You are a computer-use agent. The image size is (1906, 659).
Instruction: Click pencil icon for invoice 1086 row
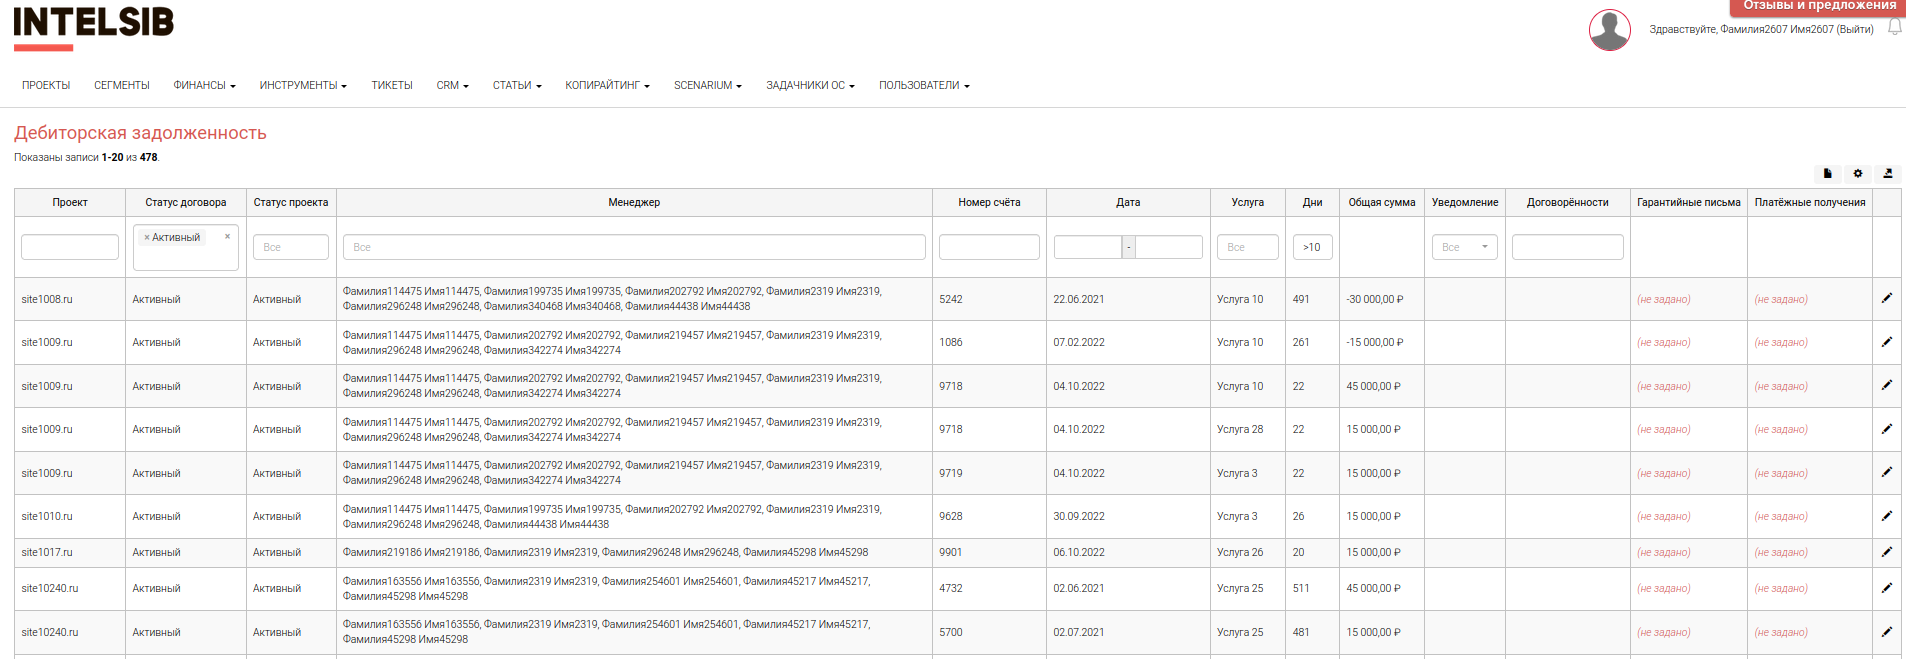click(1887, 342)
